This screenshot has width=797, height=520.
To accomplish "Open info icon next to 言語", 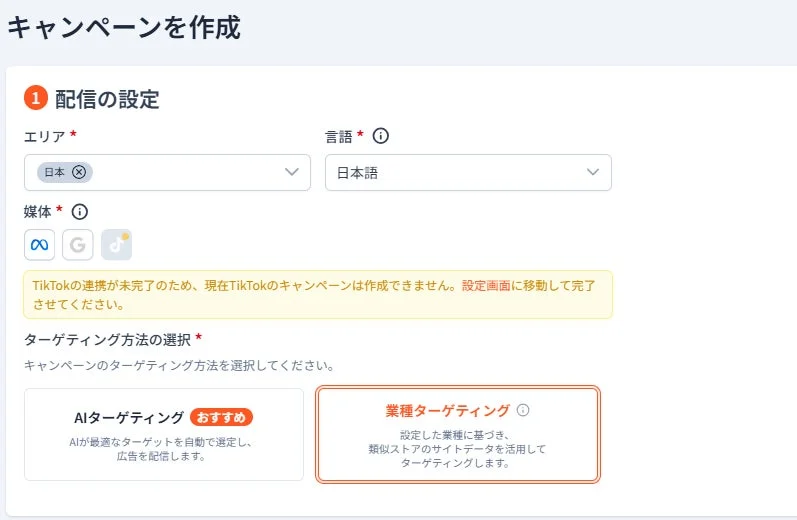I will click(x=381, y=136).
